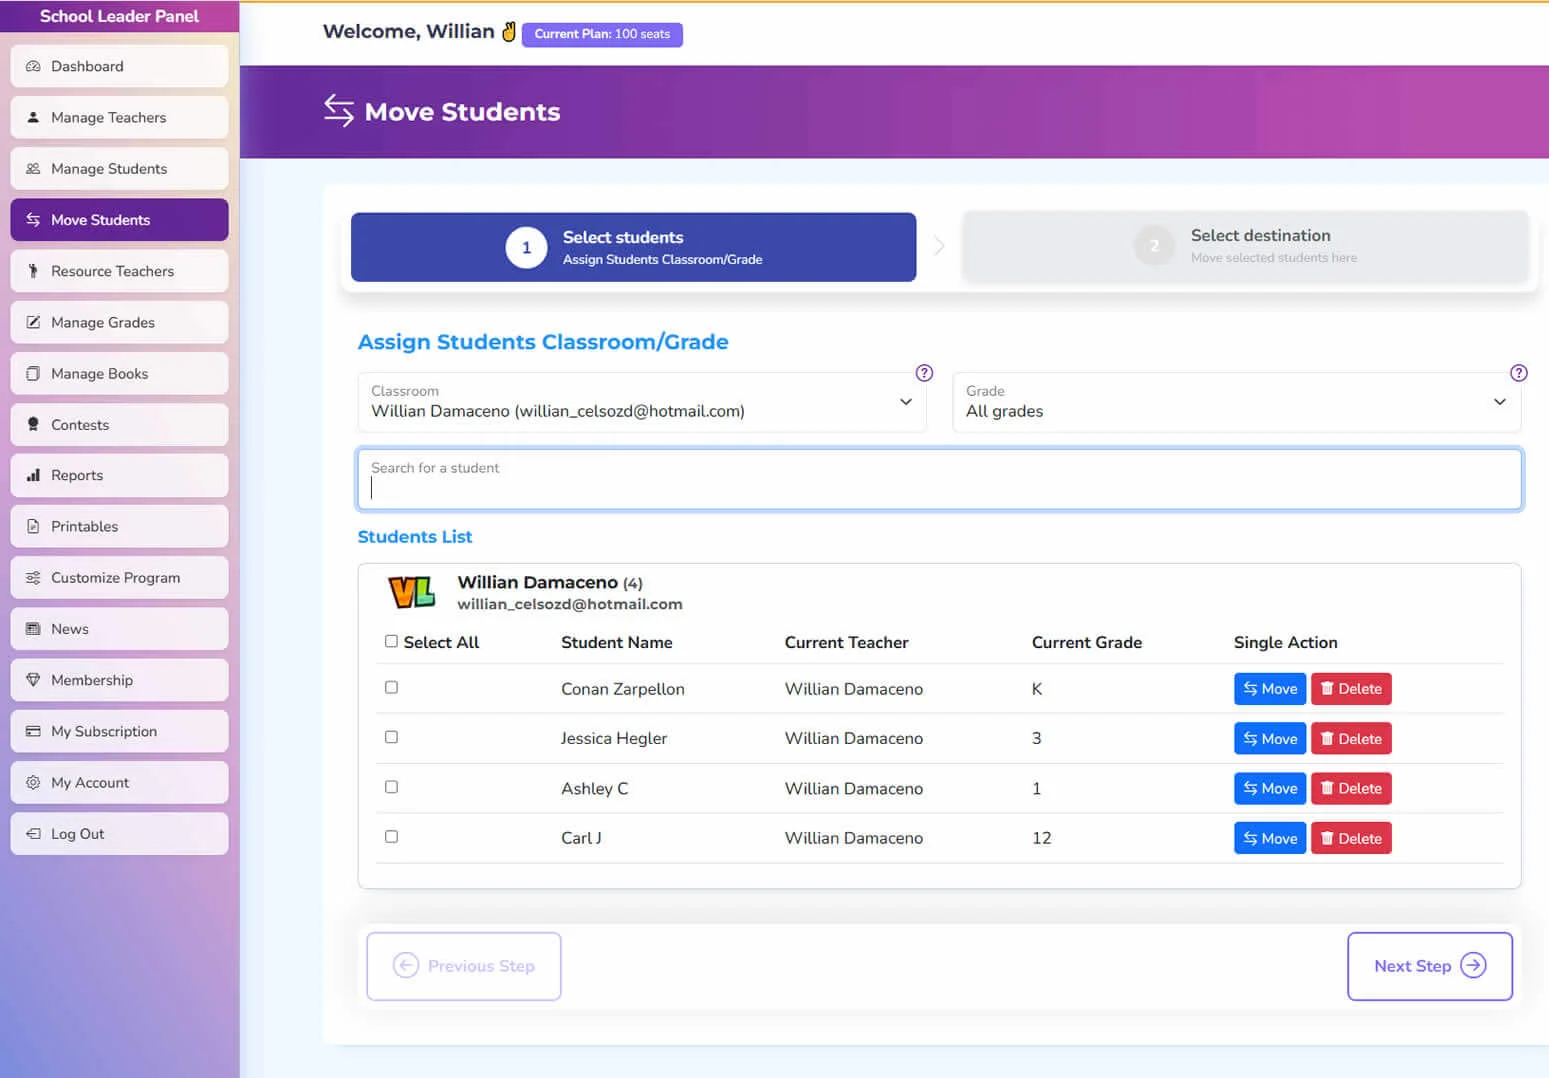Check the box for Conan Zarpellon

[391, 688]
